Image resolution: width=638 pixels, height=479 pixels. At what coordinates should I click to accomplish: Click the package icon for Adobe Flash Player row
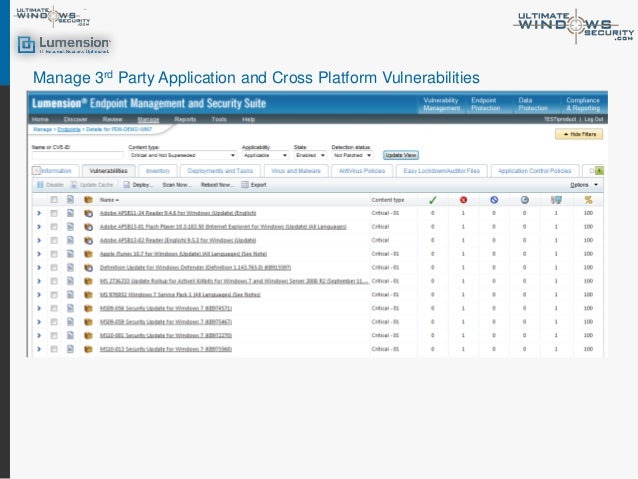88,227
